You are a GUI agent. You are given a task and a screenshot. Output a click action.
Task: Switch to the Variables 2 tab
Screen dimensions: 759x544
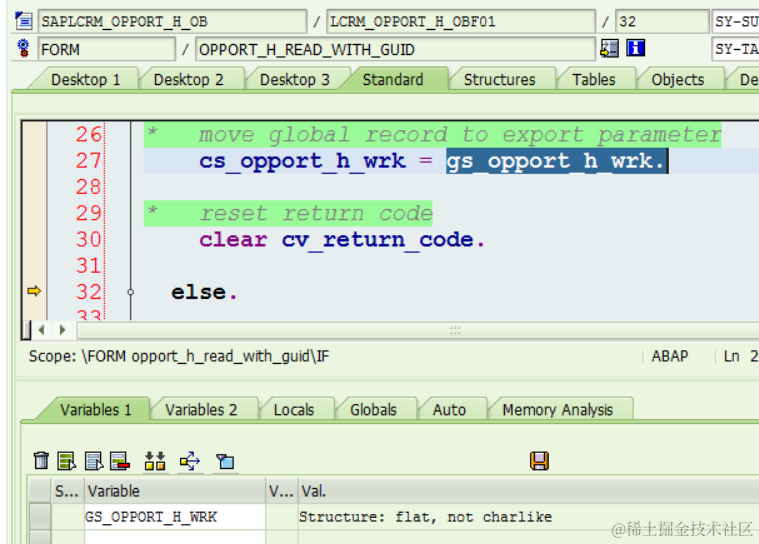201,410
